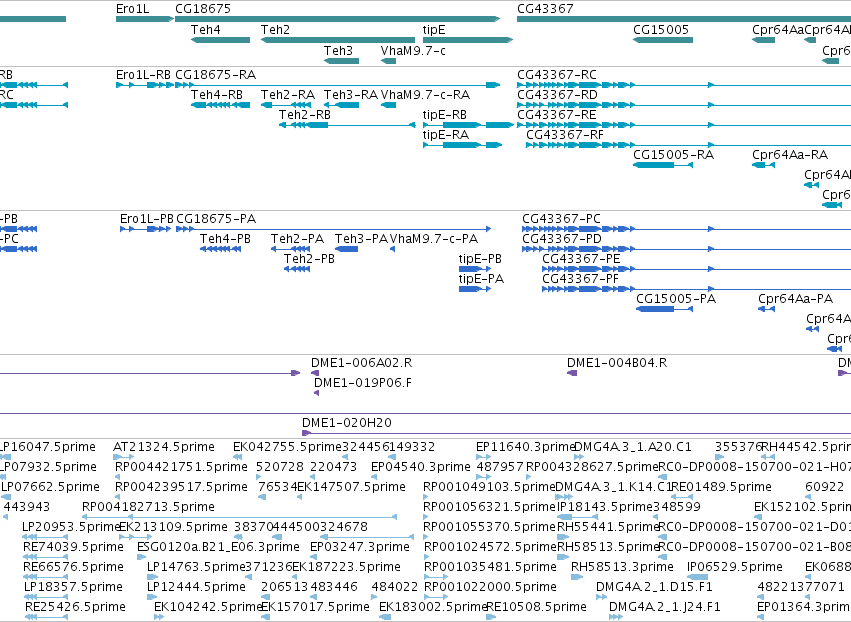Image resolution: width=851 pixels, height=622 pixels.
Task: Select the CG18675 gene label
Action: [203, 9]
